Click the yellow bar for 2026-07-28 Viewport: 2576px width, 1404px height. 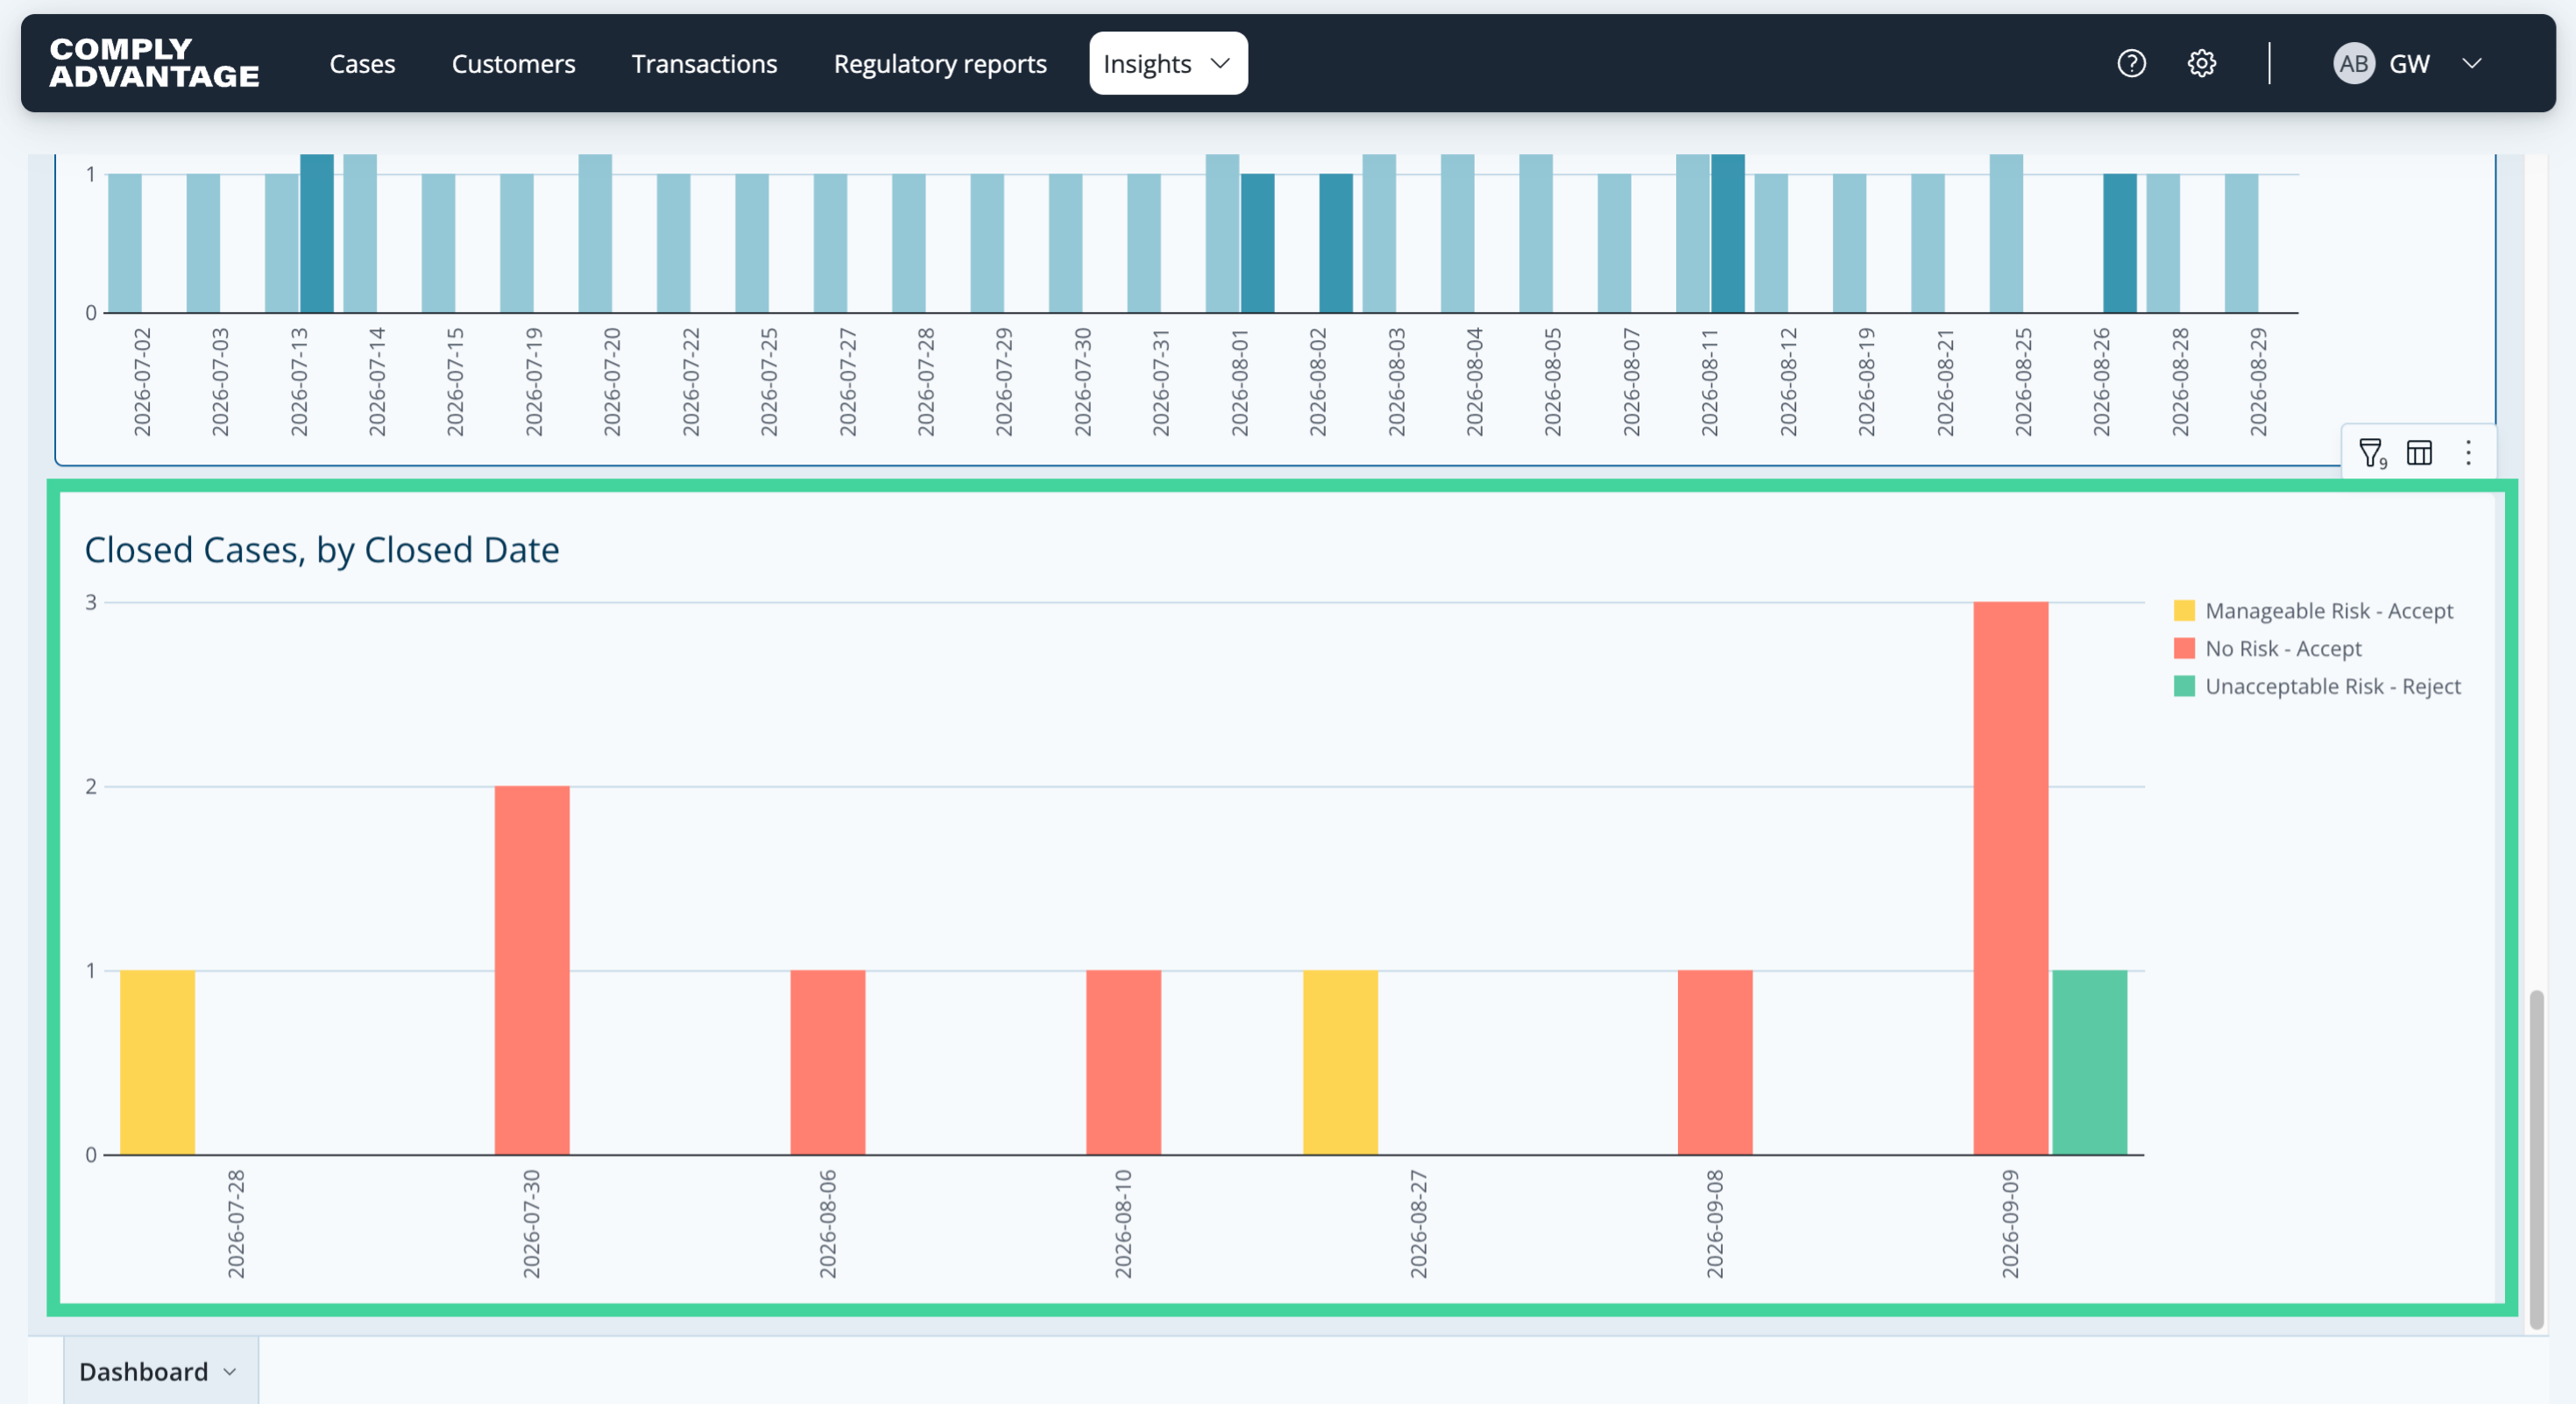(x=157, y=1062)
